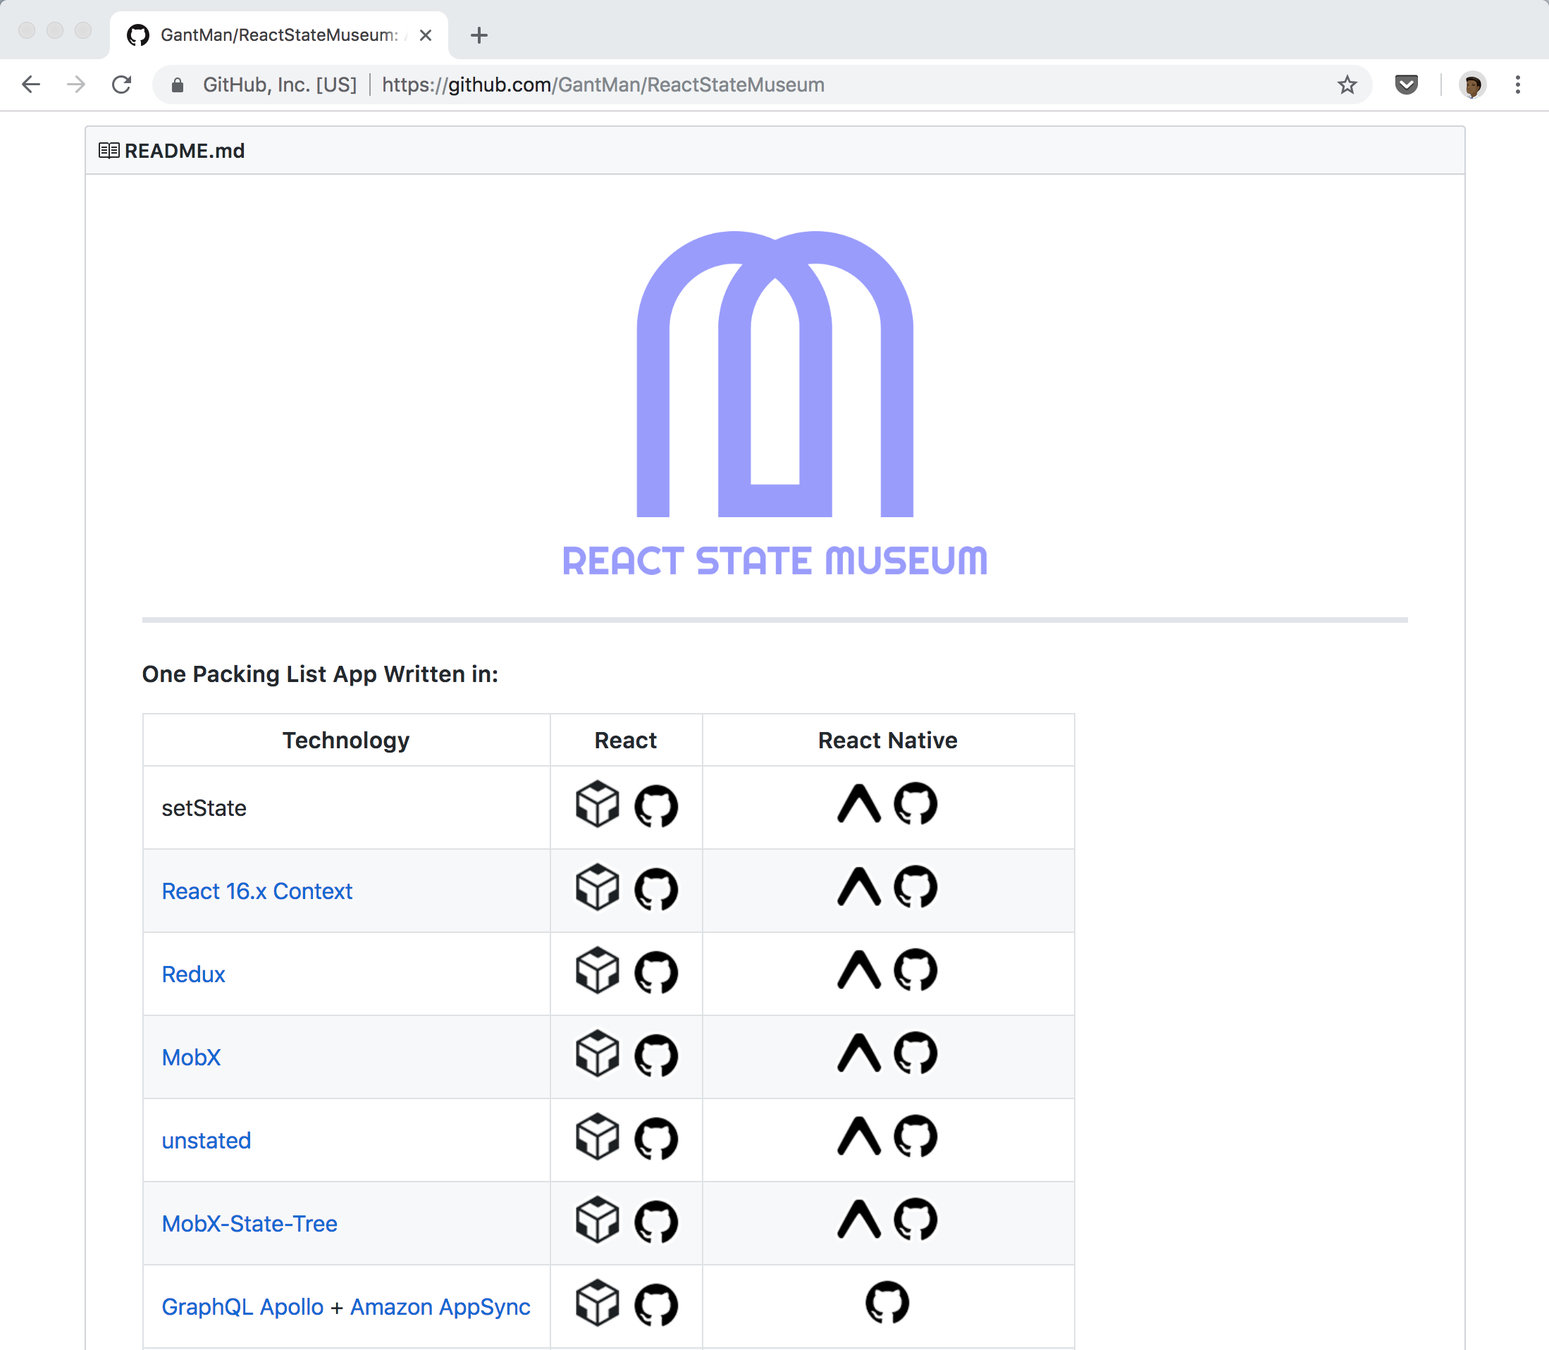Click the setState technology cell
This screenshot has width=1549, height=1350.
coord(346,808)
